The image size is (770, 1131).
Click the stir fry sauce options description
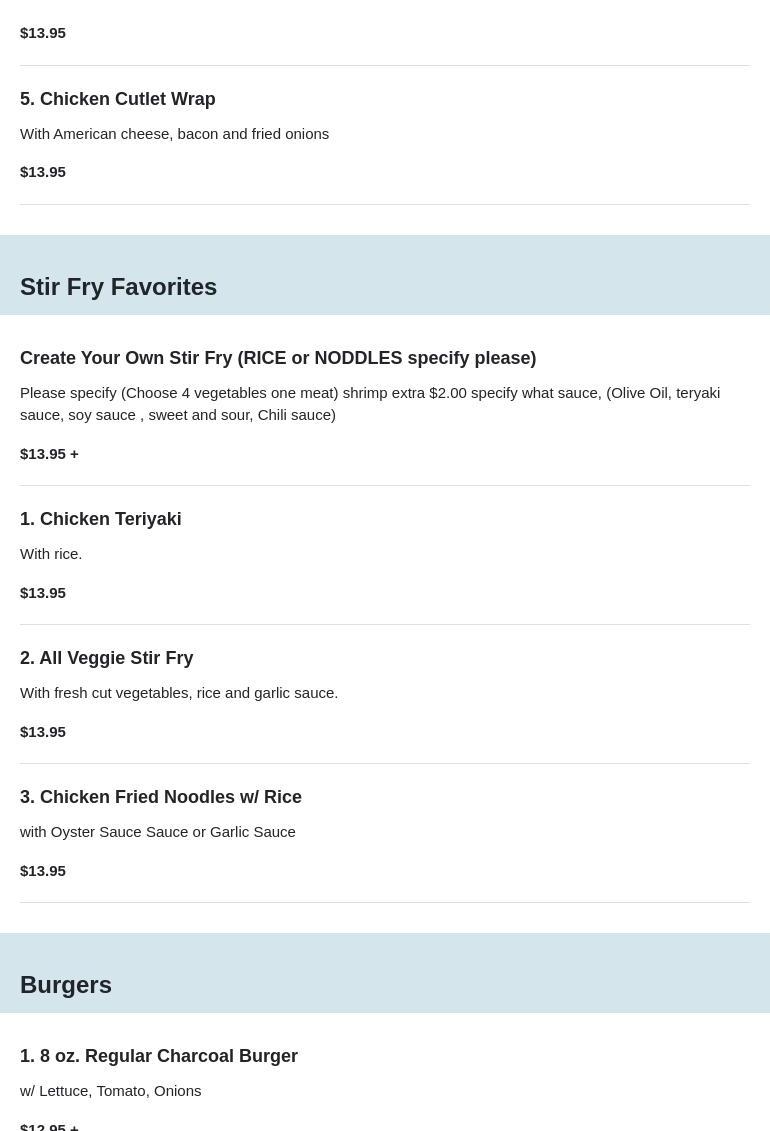(x=370, y=403)
